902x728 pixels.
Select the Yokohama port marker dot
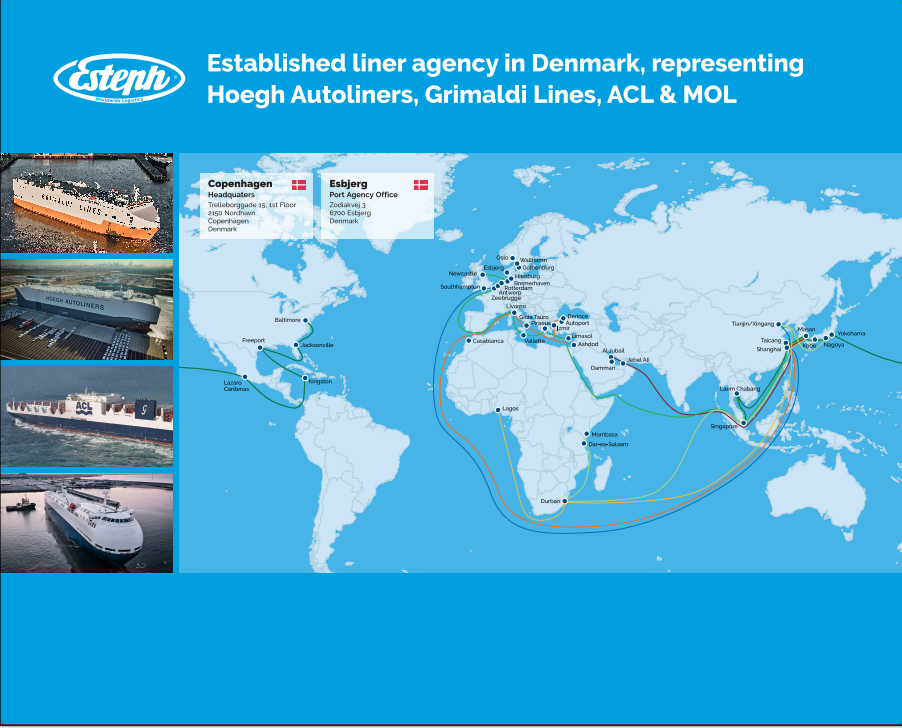click(832, 335)
